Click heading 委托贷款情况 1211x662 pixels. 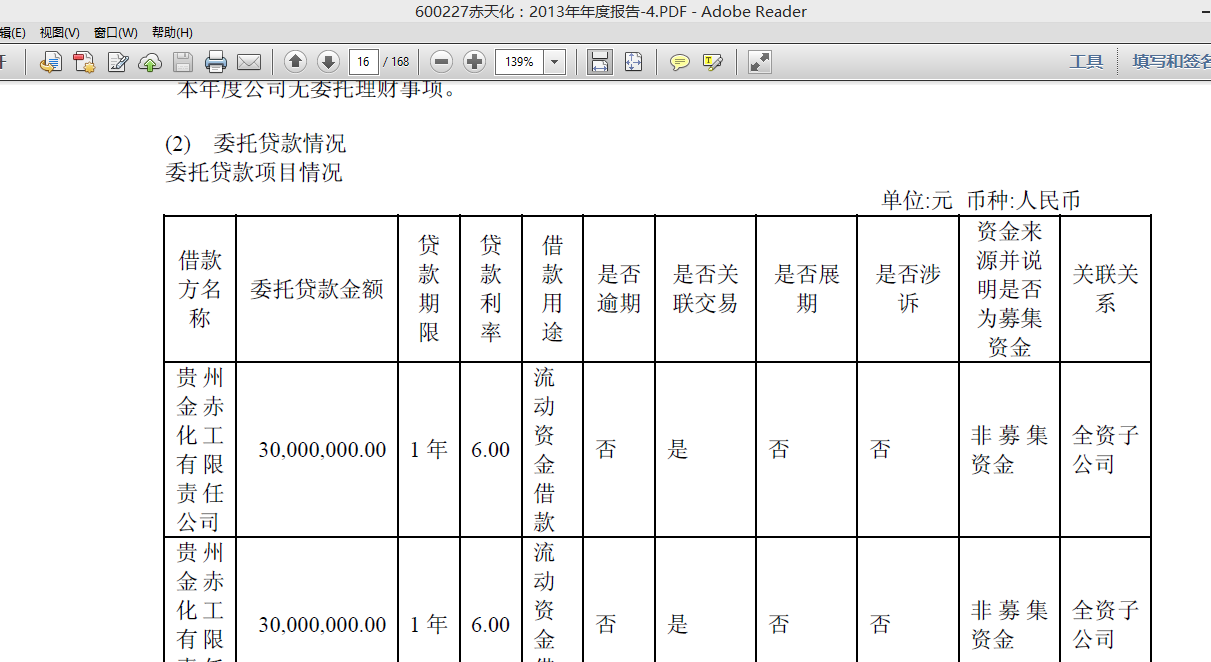280,143
